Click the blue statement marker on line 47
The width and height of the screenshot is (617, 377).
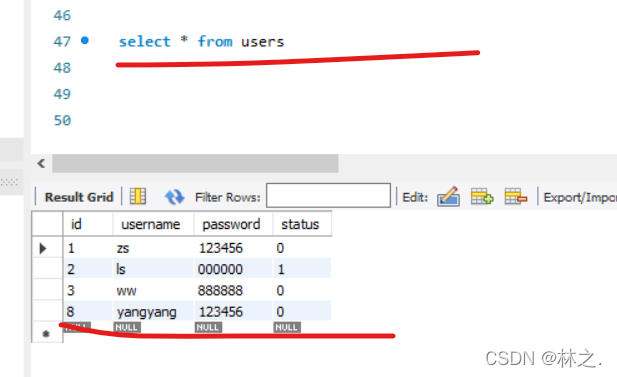[85, 40]
